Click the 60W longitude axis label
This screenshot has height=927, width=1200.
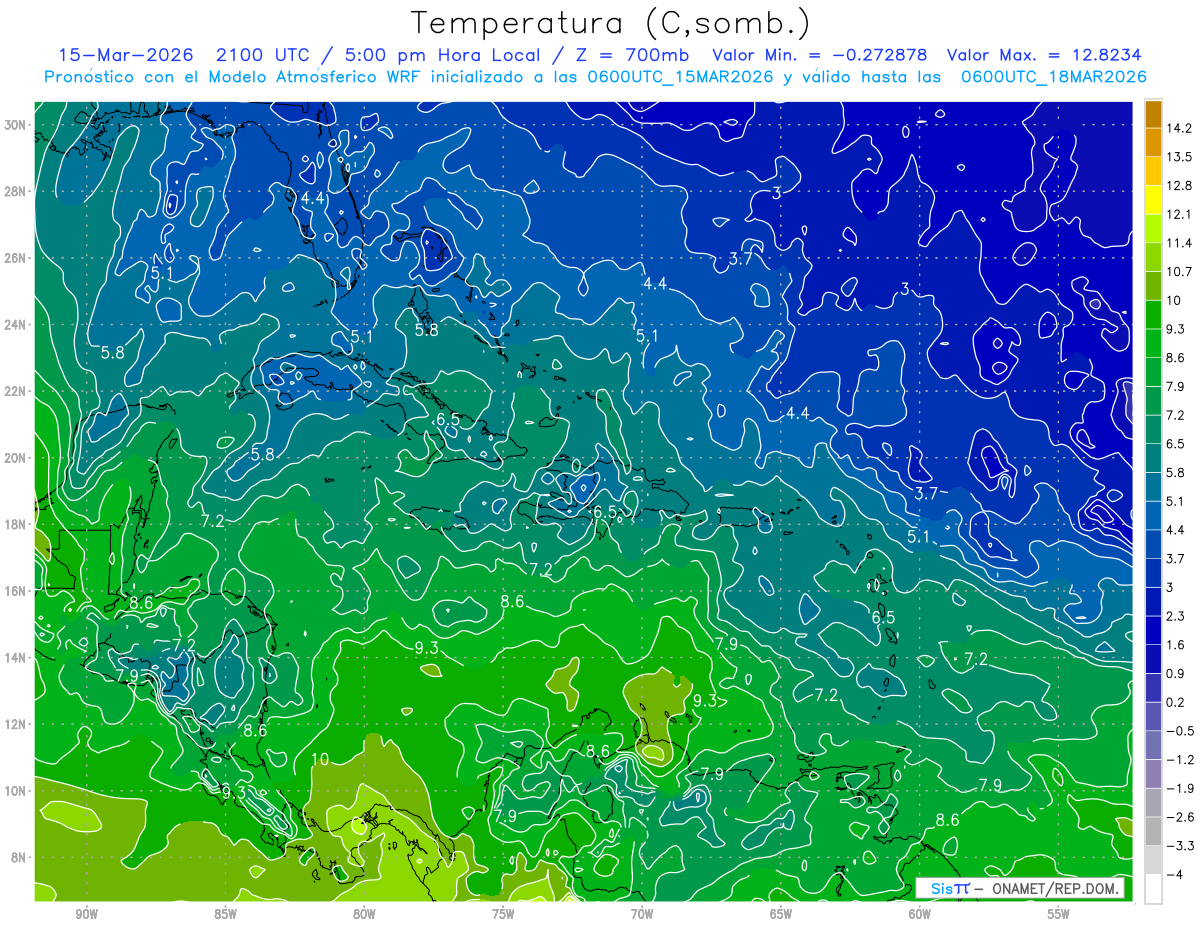[x=920, y=914]
